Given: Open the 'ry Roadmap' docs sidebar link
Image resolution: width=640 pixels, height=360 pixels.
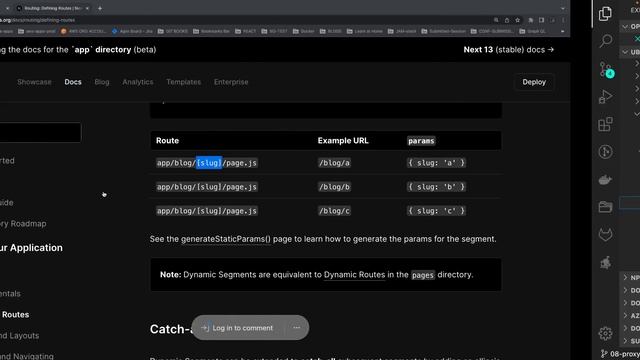Looking at the screenshot, I should coord(23,224).
